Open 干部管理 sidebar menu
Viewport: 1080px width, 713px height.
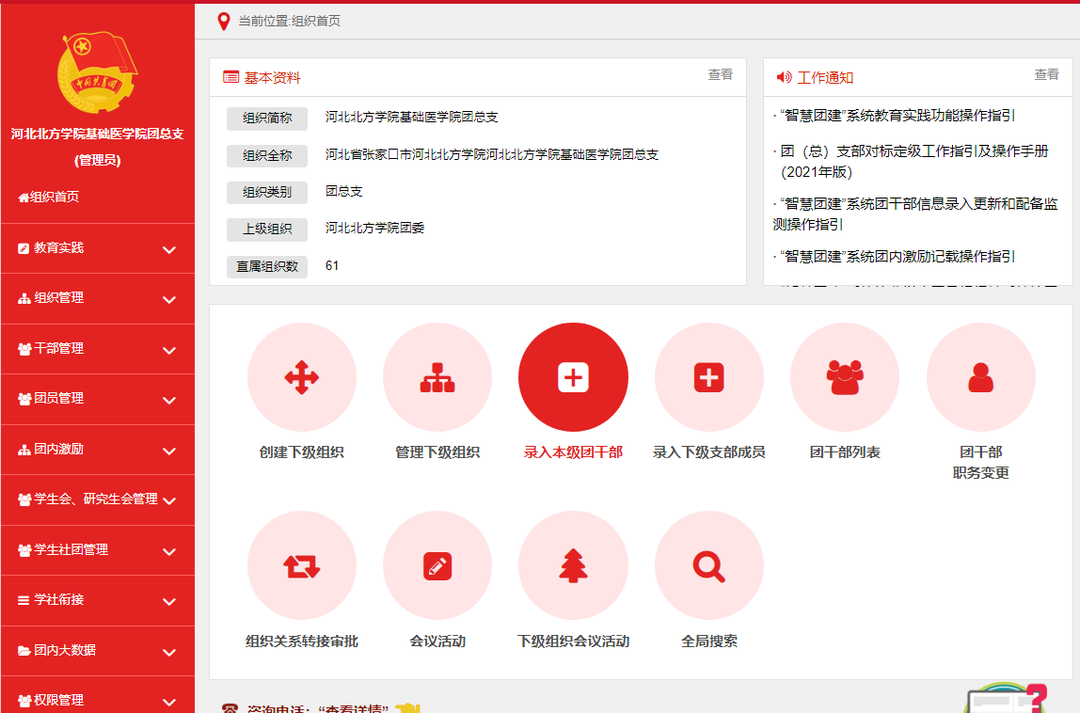[98, 349]
